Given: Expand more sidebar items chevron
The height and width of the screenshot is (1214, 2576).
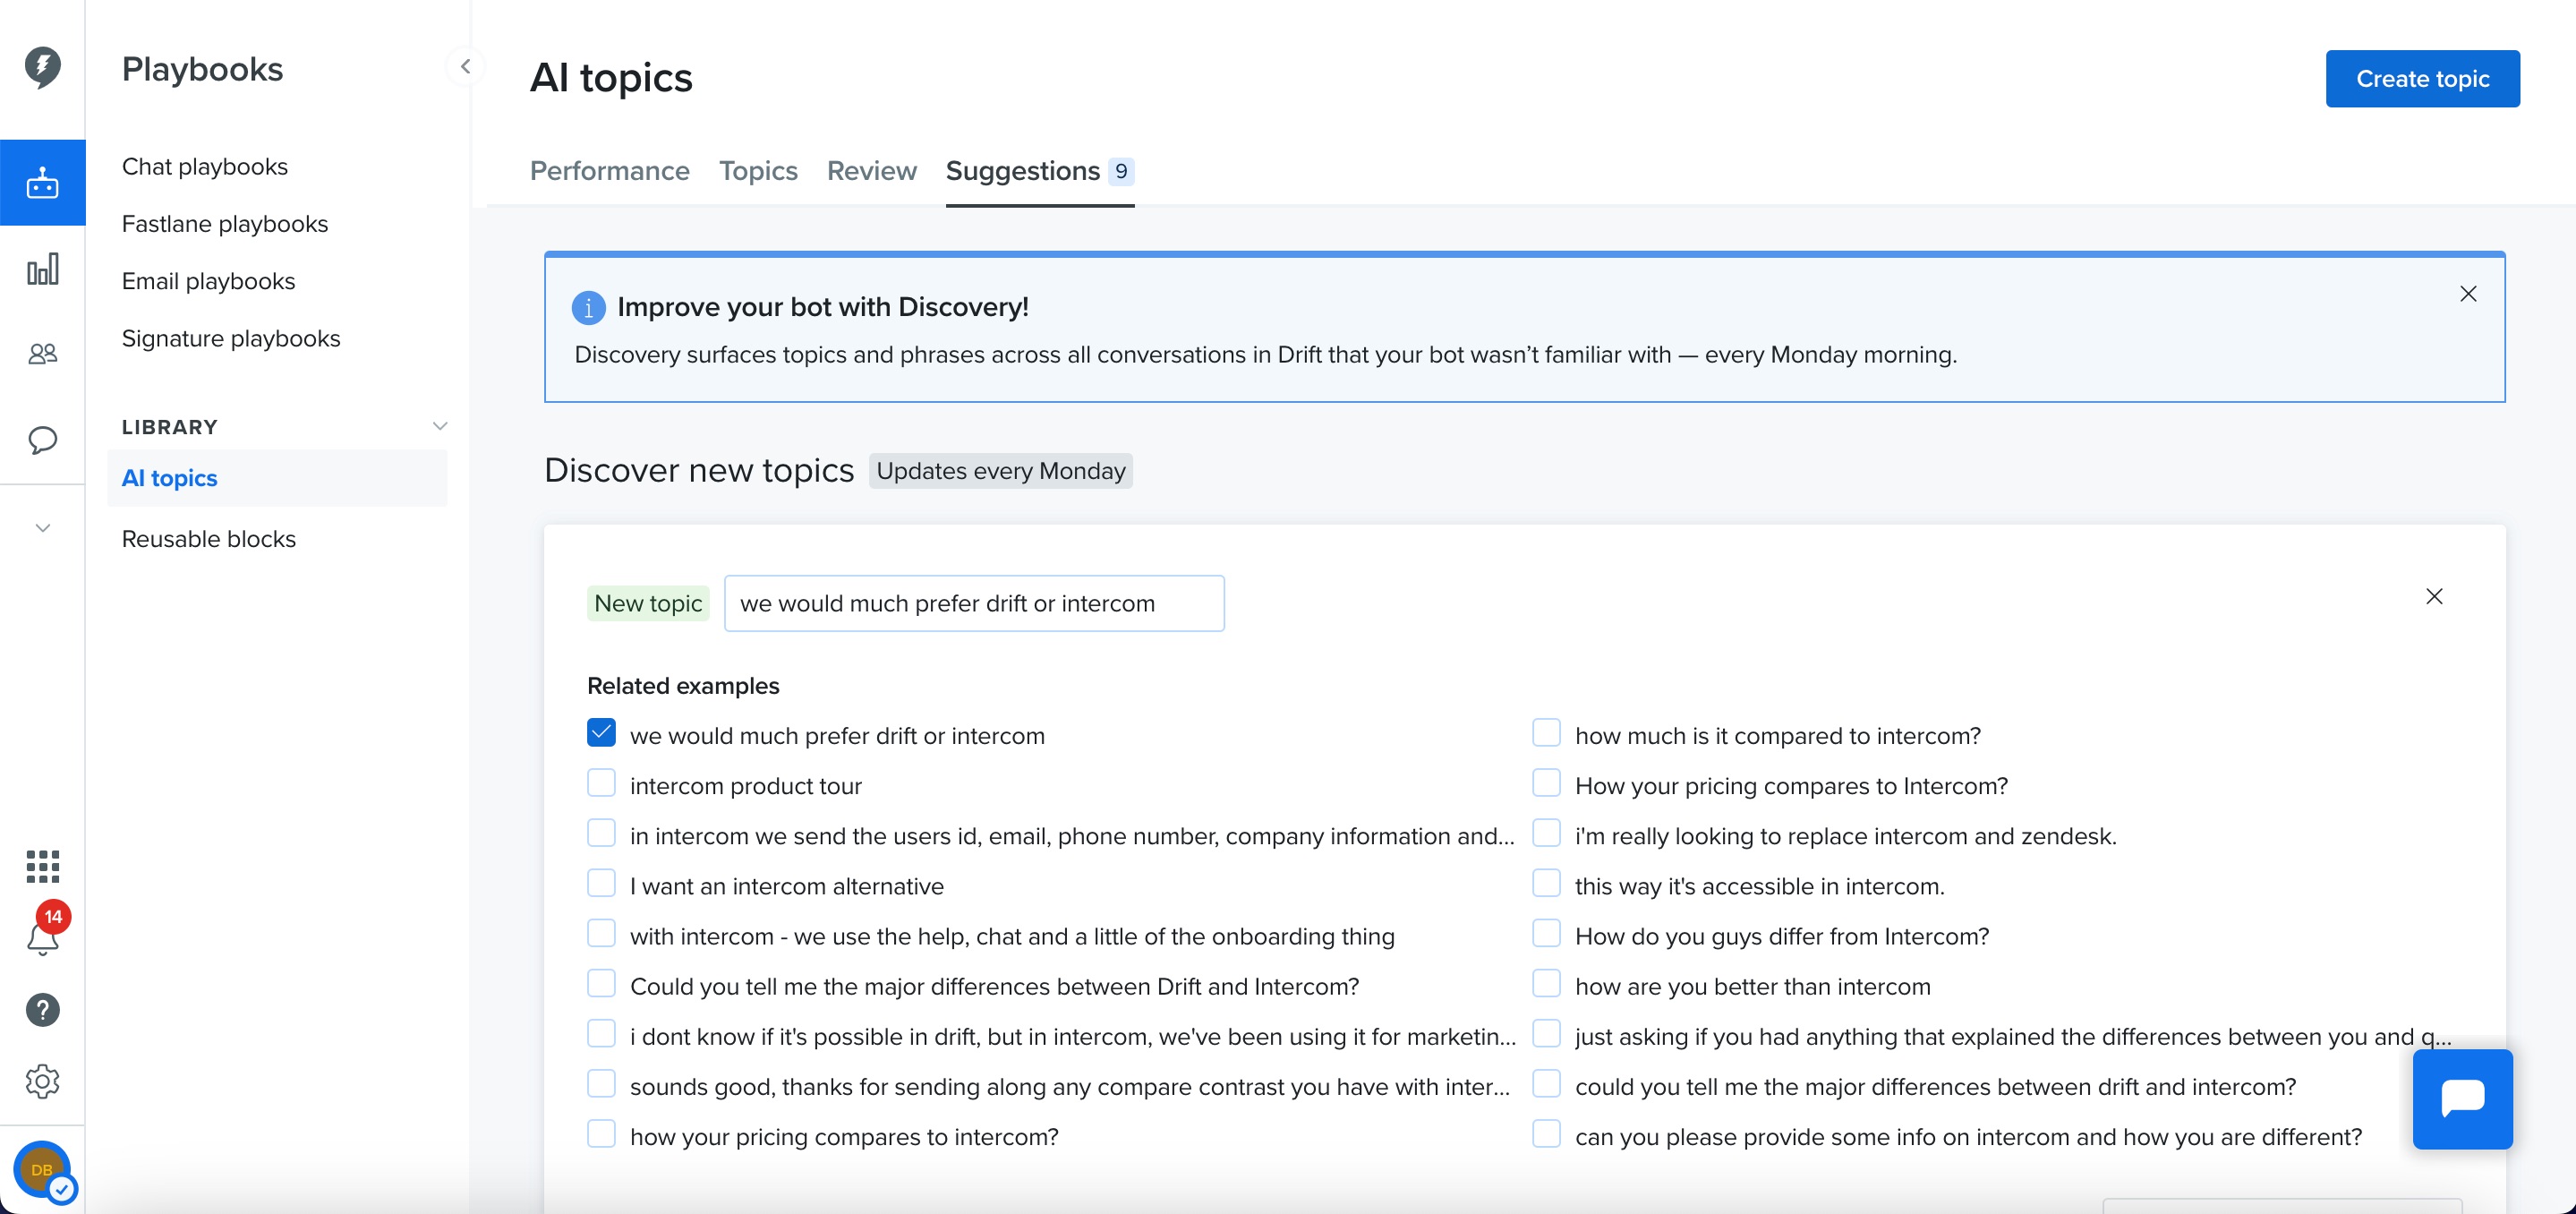Looking at the screenshot, I should click(x=42, y=528).
